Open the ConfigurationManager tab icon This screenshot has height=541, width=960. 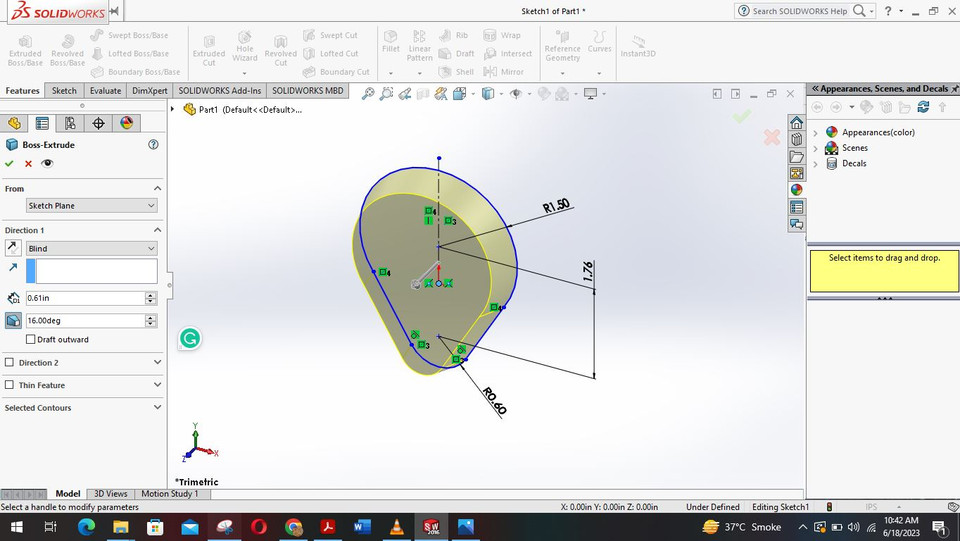coord(70,123)
